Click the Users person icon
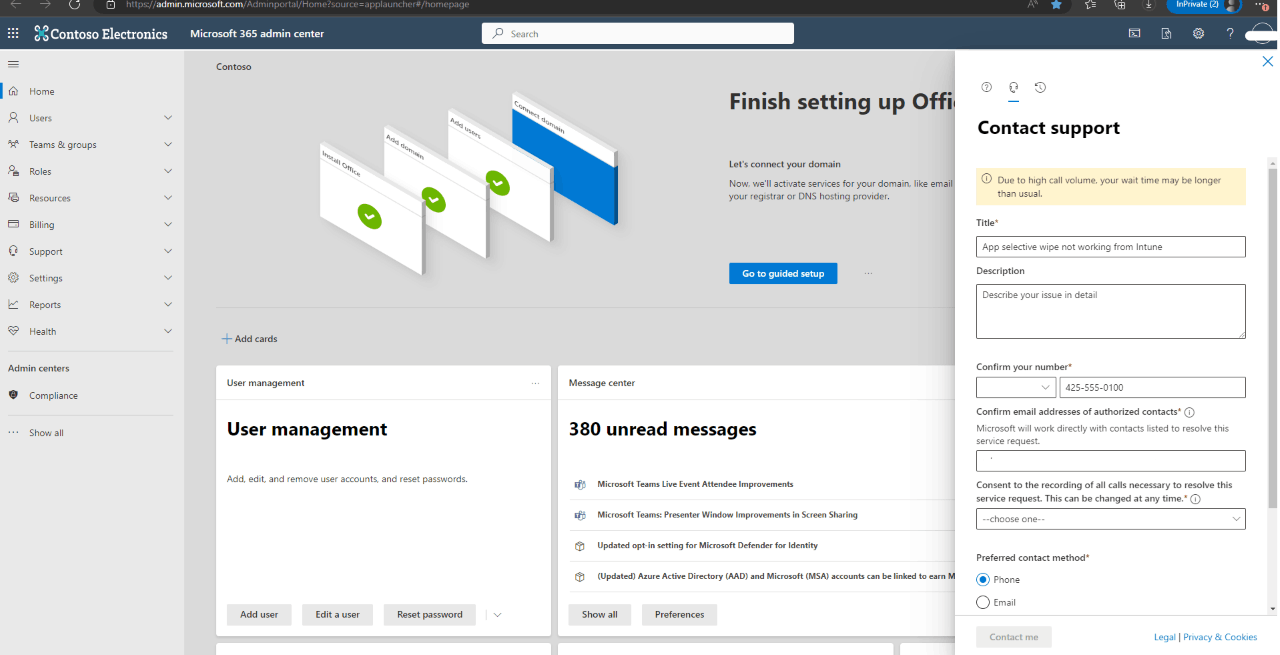The image size is (1280, 655). [x=13, y=118]
